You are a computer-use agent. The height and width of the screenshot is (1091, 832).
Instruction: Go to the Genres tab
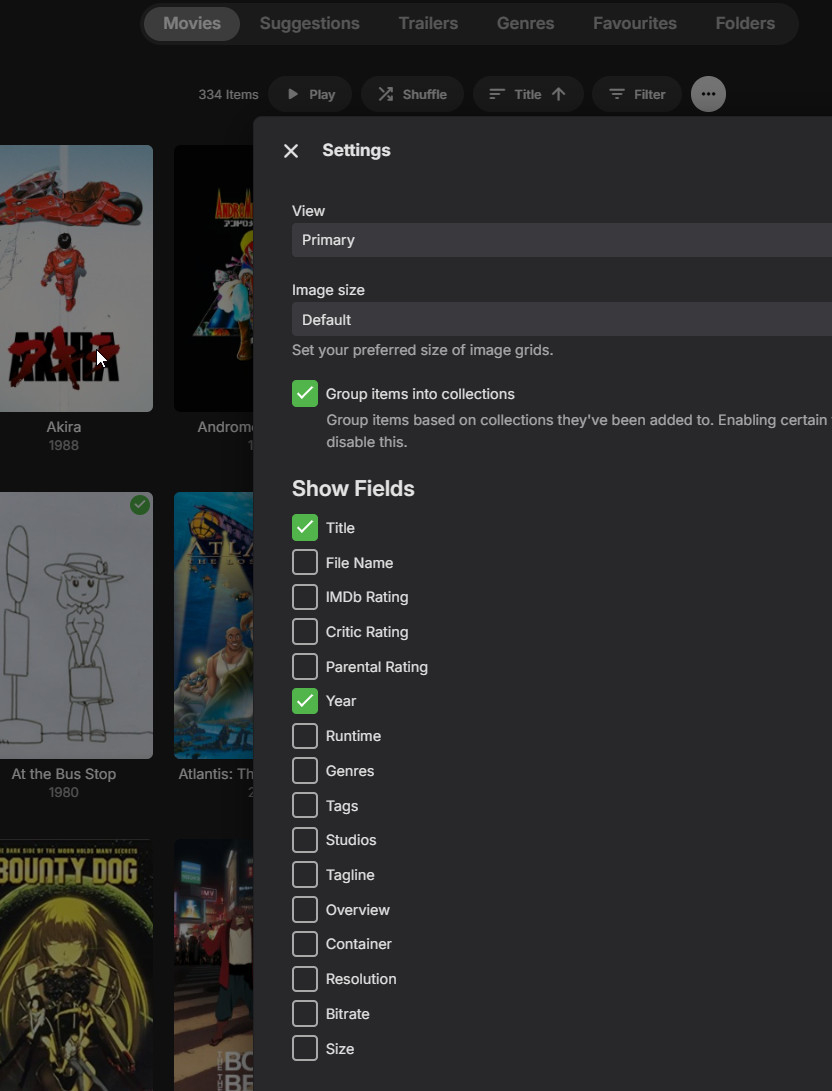(525, 23)
